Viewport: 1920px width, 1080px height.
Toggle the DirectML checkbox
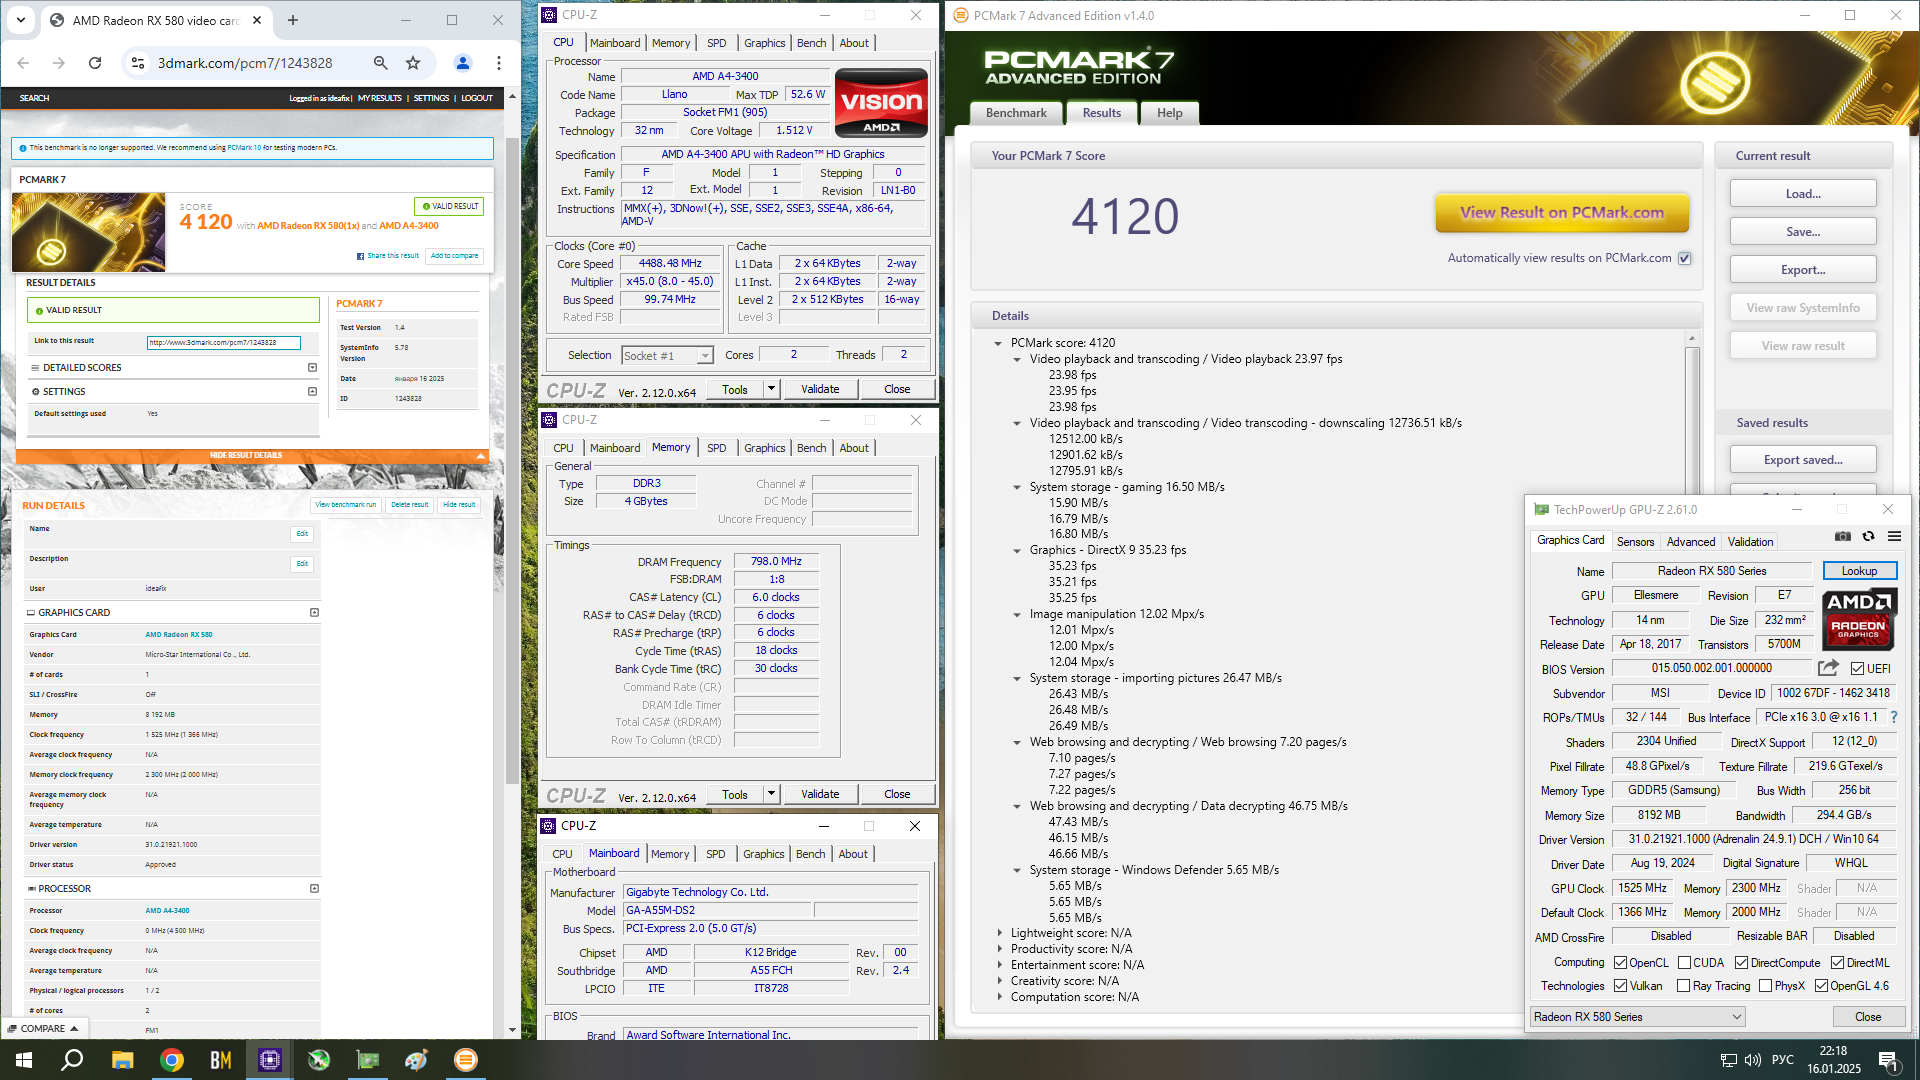coord(1837,963)
